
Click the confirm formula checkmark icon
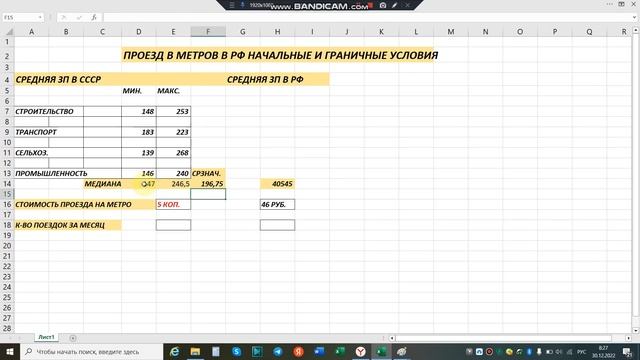click(79, 18)
